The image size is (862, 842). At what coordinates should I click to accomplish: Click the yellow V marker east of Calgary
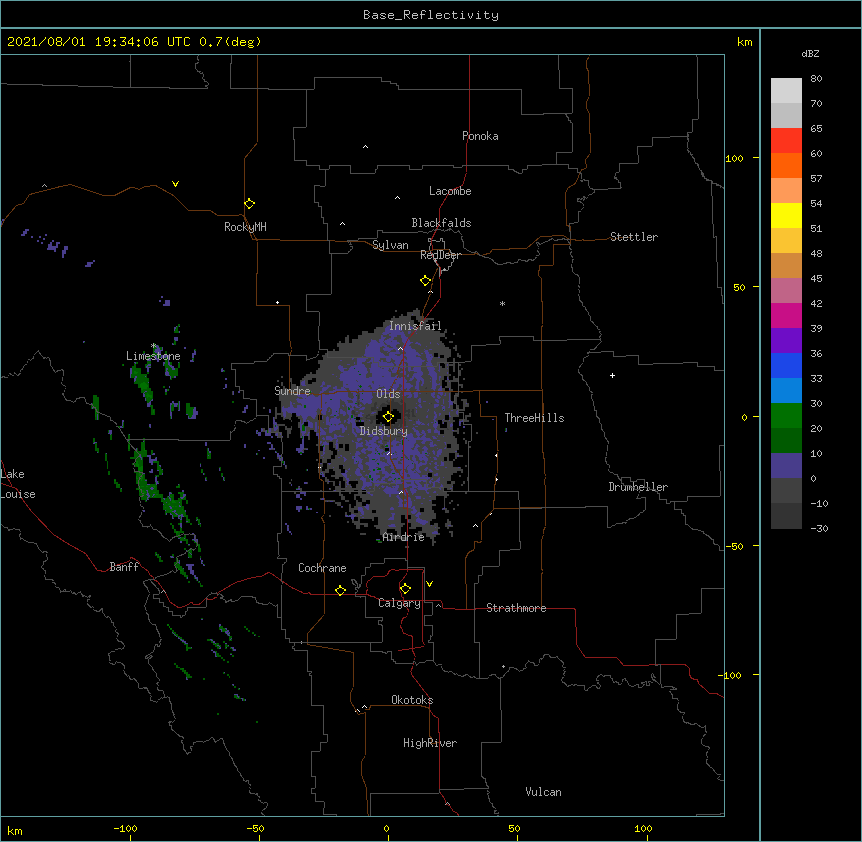pos(429,584)
